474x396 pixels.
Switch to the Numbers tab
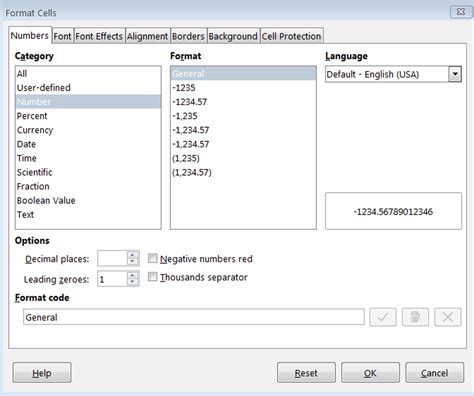click(x=30, y=35)
